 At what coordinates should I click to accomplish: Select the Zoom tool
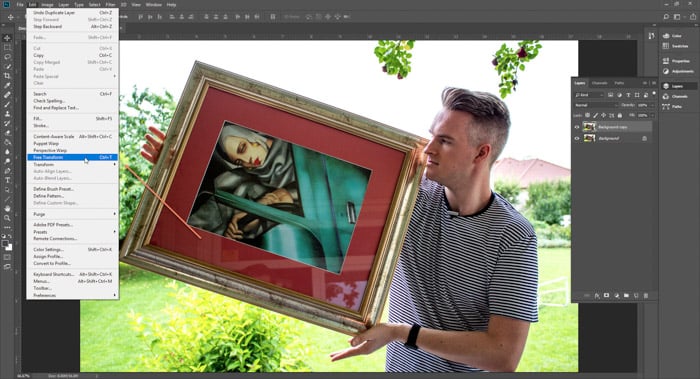[7, 218]
